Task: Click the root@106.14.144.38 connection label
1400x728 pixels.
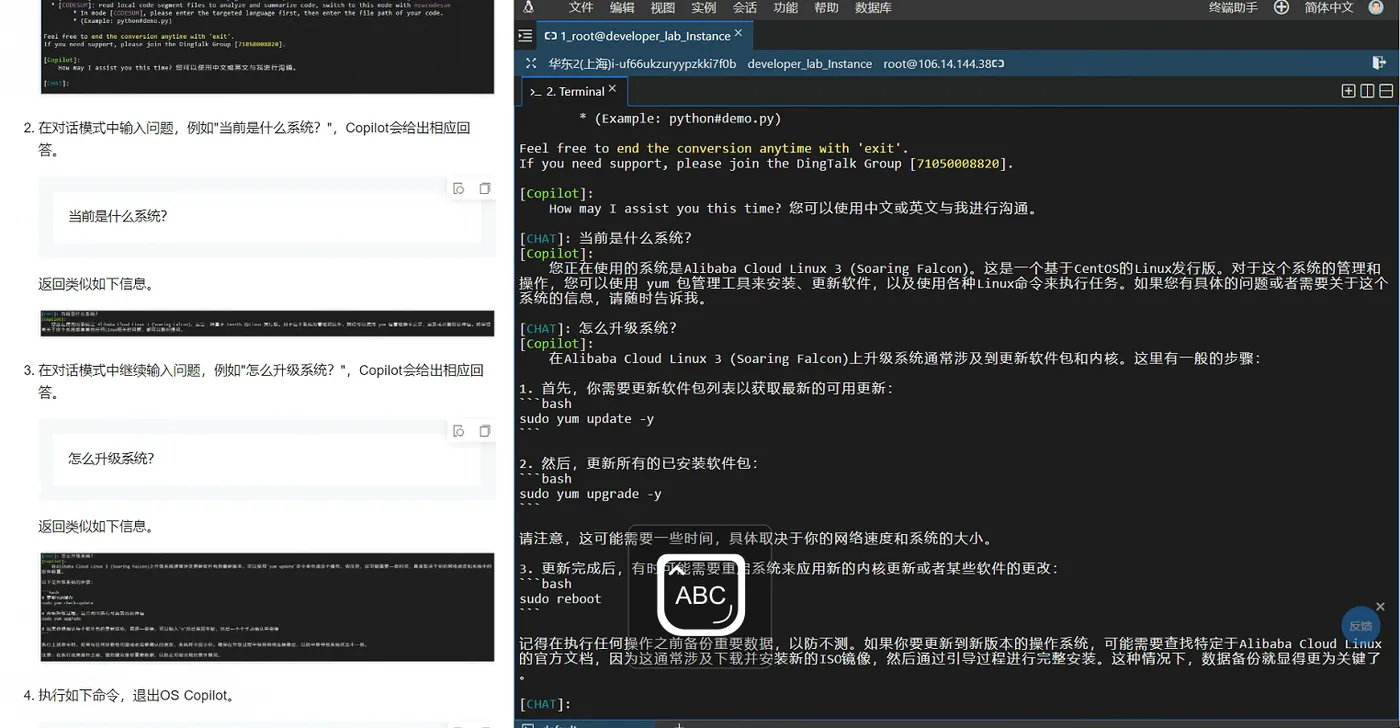Action: coord(937,64)
